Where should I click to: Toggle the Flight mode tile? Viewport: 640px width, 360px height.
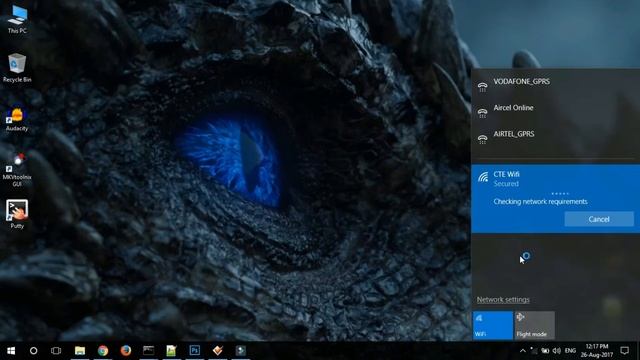(x=534, y=325)
